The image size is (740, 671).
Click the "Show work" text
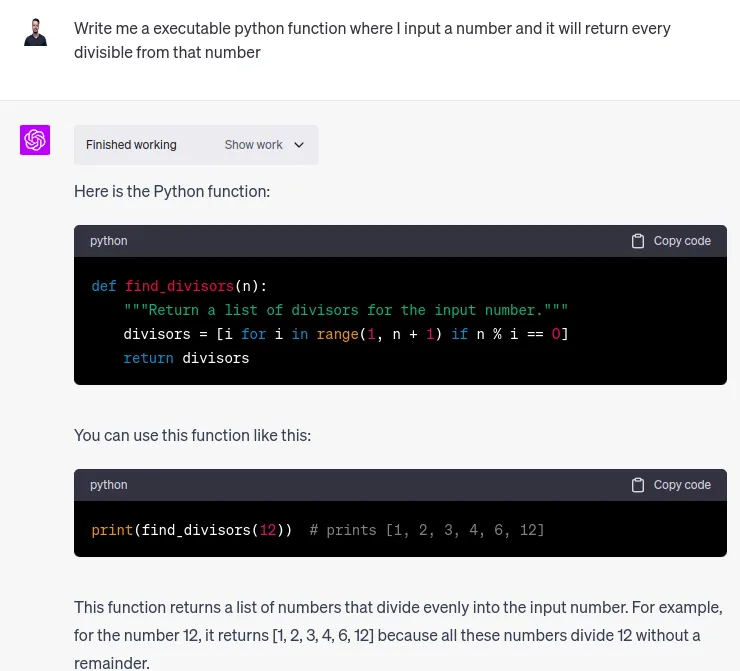tap(253, 145)
